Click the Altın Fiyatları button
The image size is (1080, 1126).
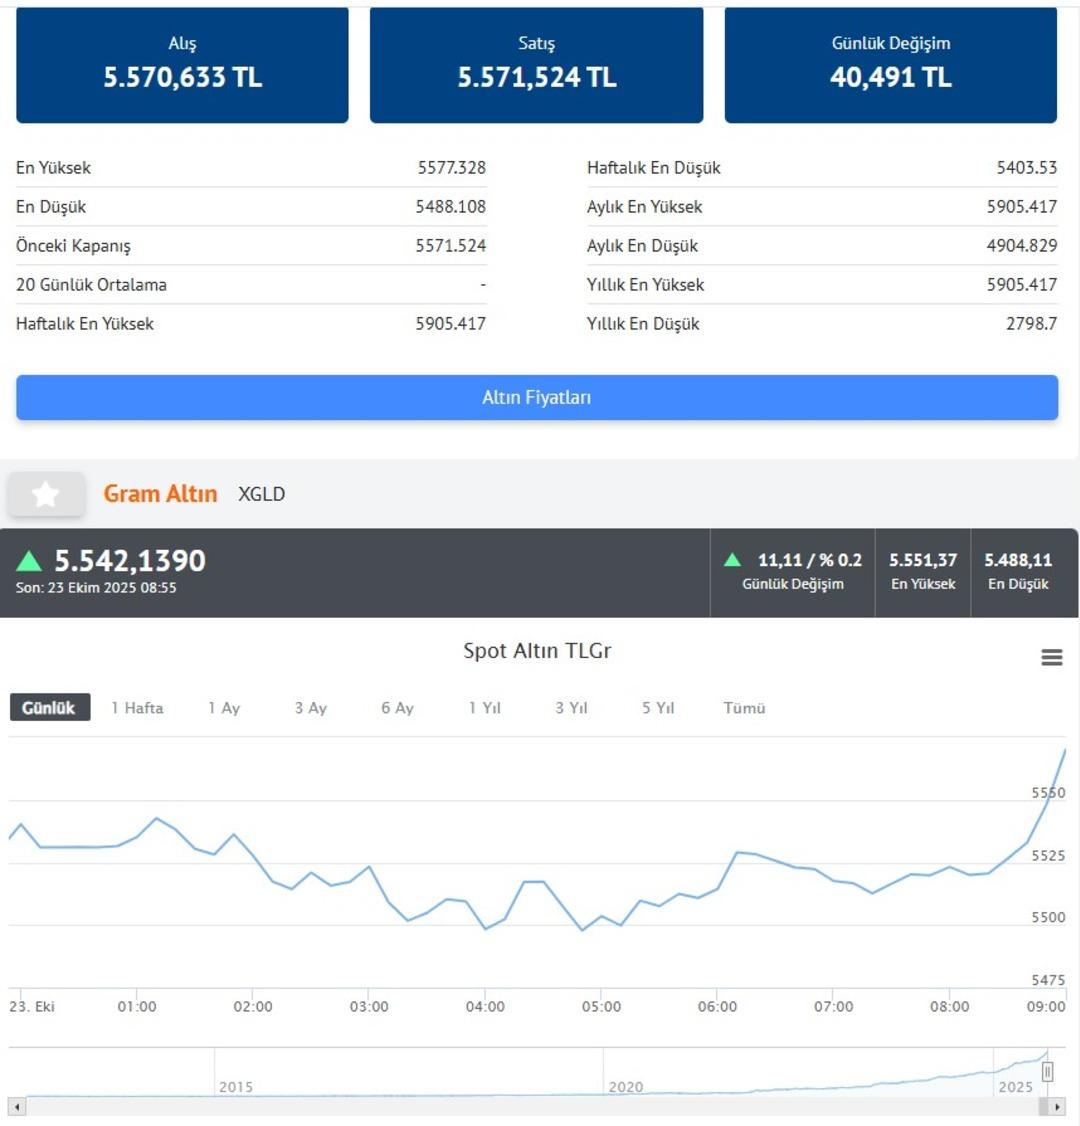pos(537,398)
